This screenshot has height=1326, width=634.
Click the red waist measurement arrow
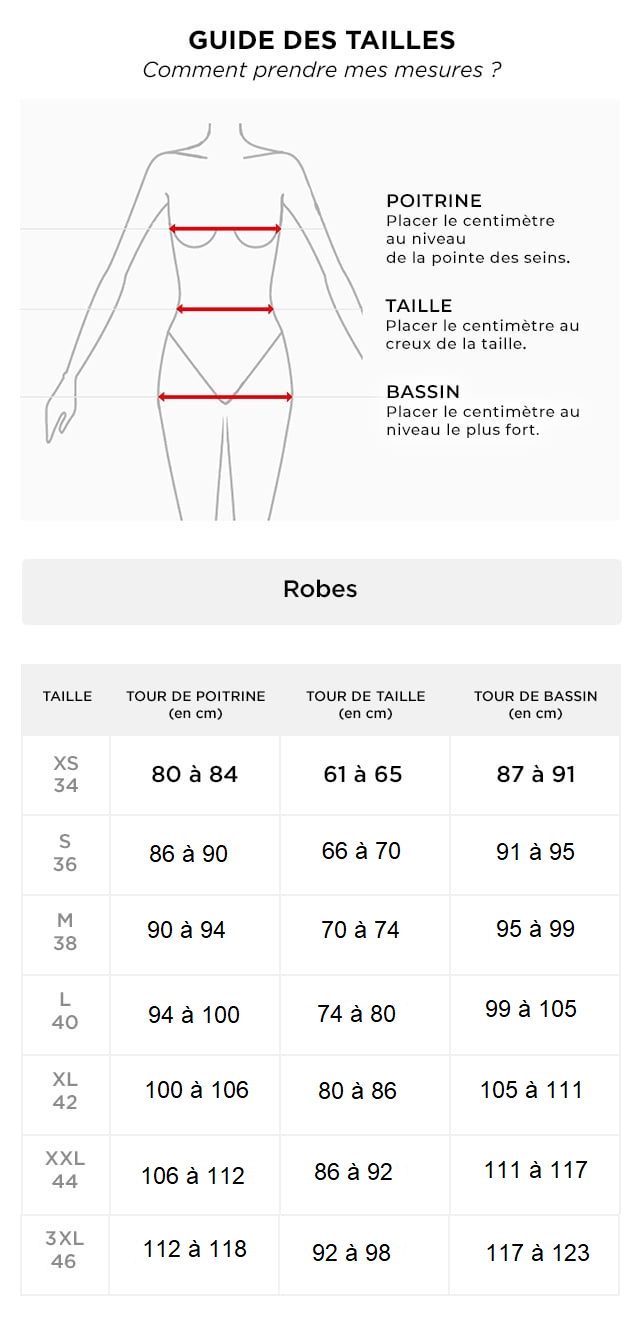pos(225,309)
